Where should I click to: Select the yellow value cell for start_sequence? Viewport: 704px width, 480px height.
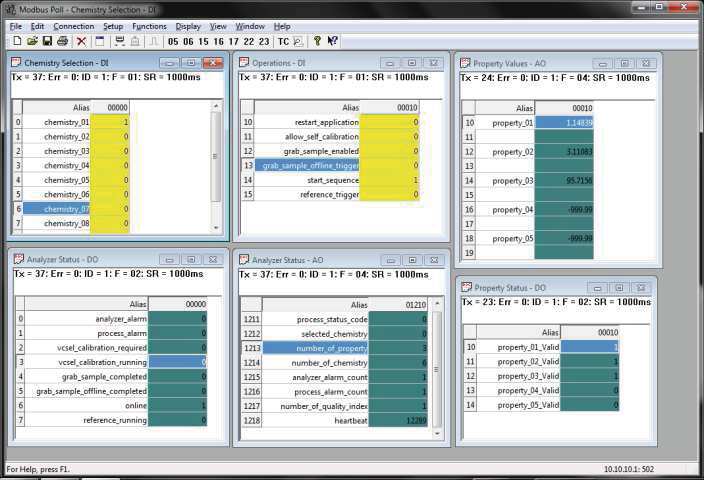(x=389, y=180)
